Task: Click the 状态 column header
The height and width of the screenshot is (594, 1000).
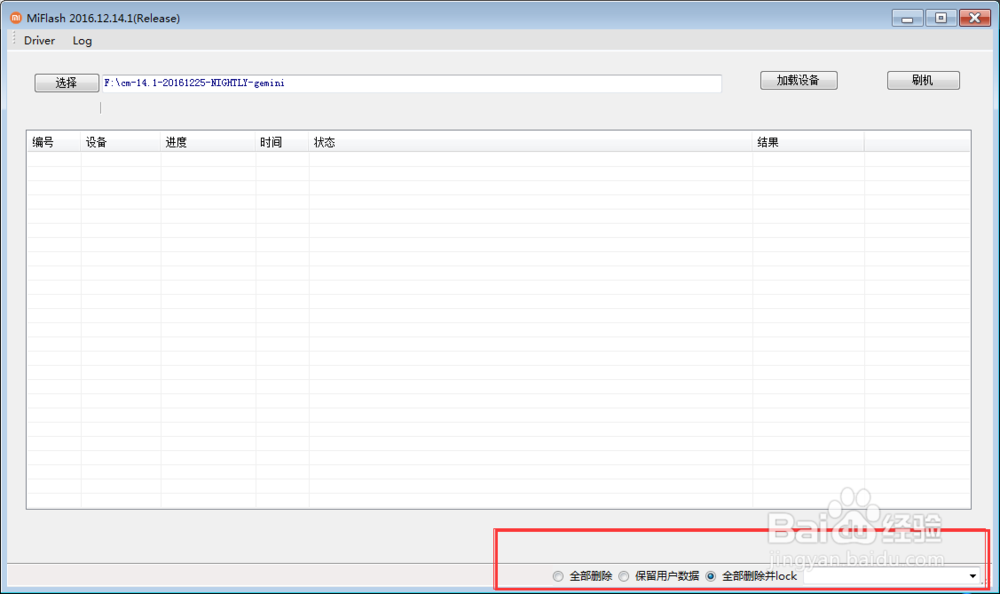Action: [531, 142]
